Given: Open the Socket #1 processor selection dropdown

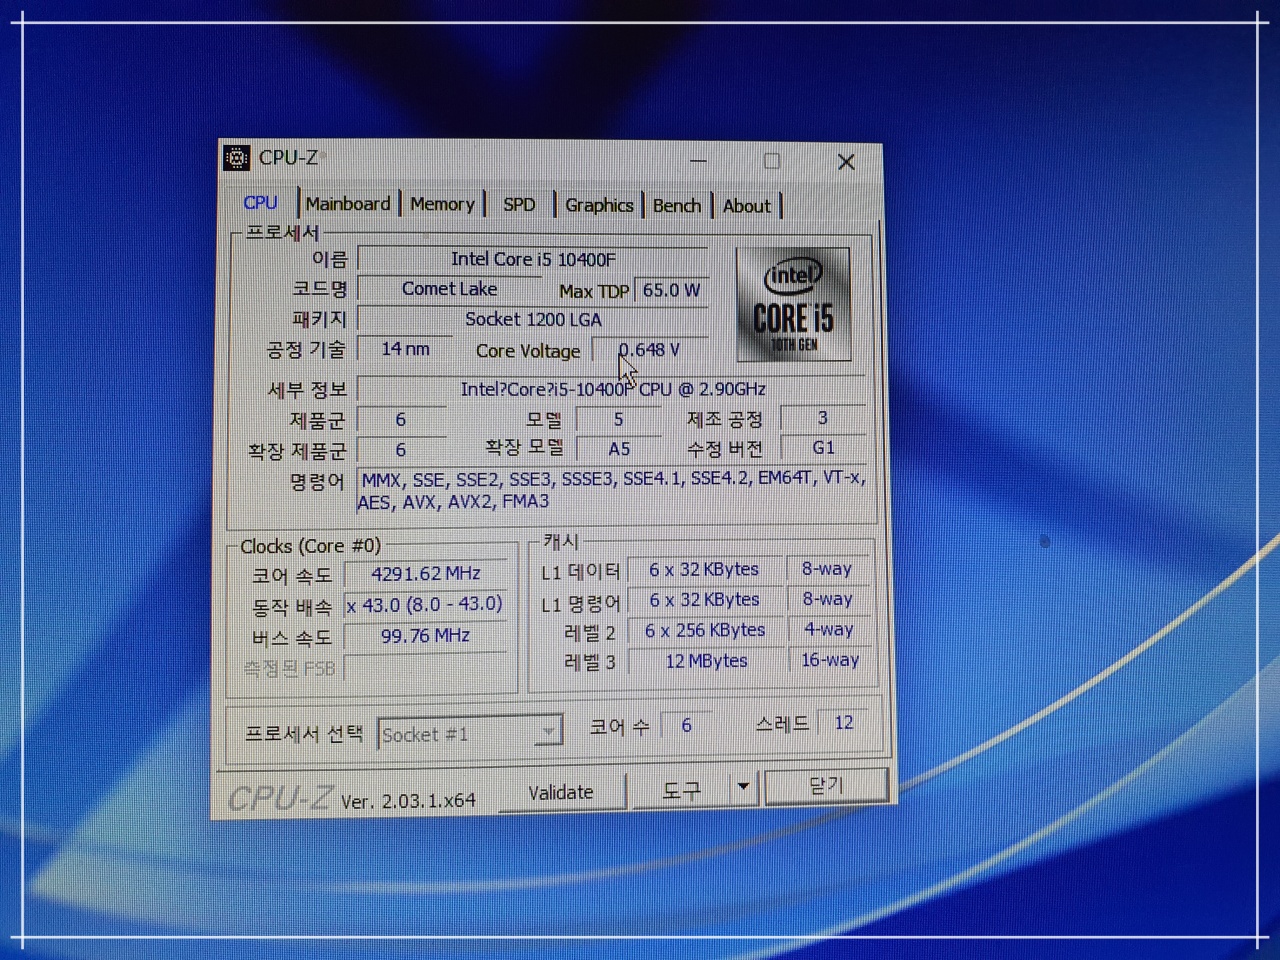Looking at the screenshot, I should tap(470, 734).
